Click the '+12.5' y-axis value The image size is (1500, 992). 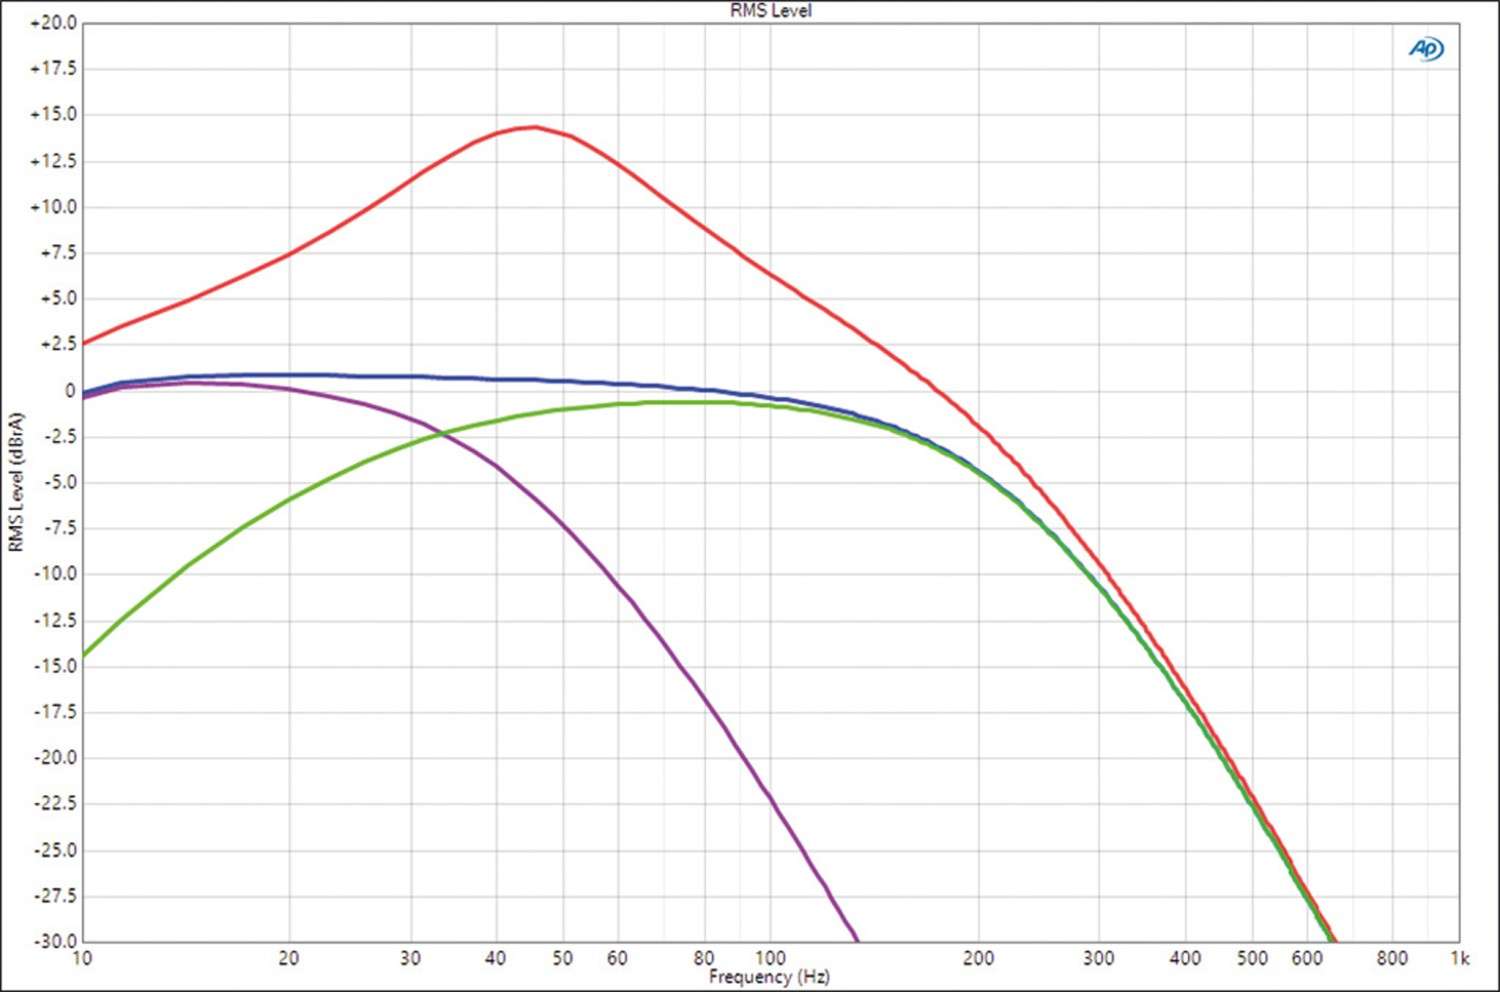click(x=53, y=161)
